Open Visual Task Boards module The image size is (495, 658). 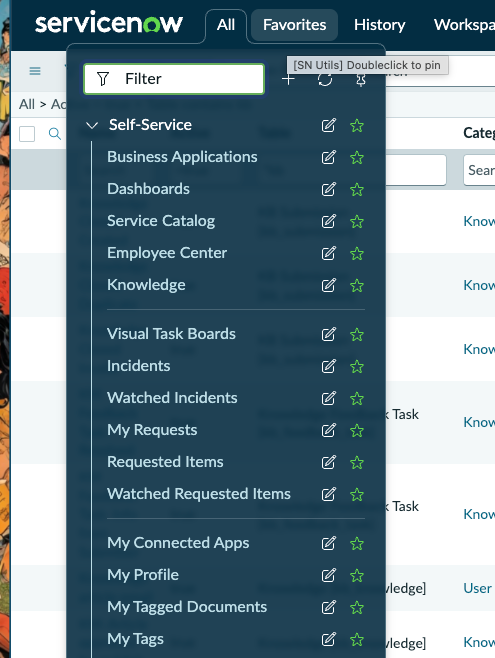click(x=171, y=334)
